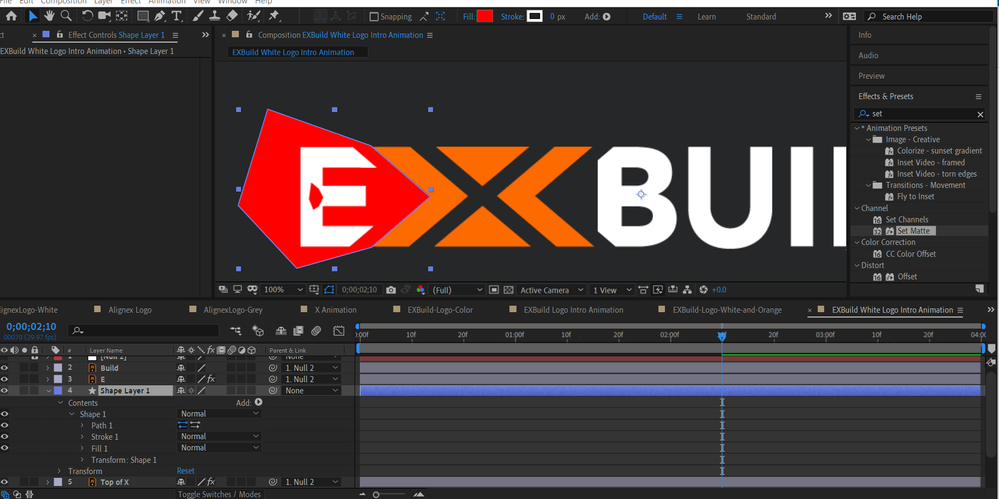Toggle the Snapping checkbox
Image resolution: width=999 pixels, height=499 pixels.
pos(374,17)
